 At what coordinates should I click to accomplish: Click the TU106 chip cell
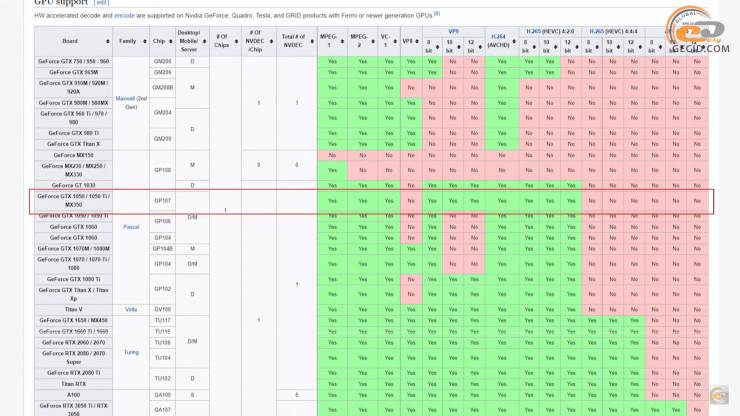pos(162,343)
